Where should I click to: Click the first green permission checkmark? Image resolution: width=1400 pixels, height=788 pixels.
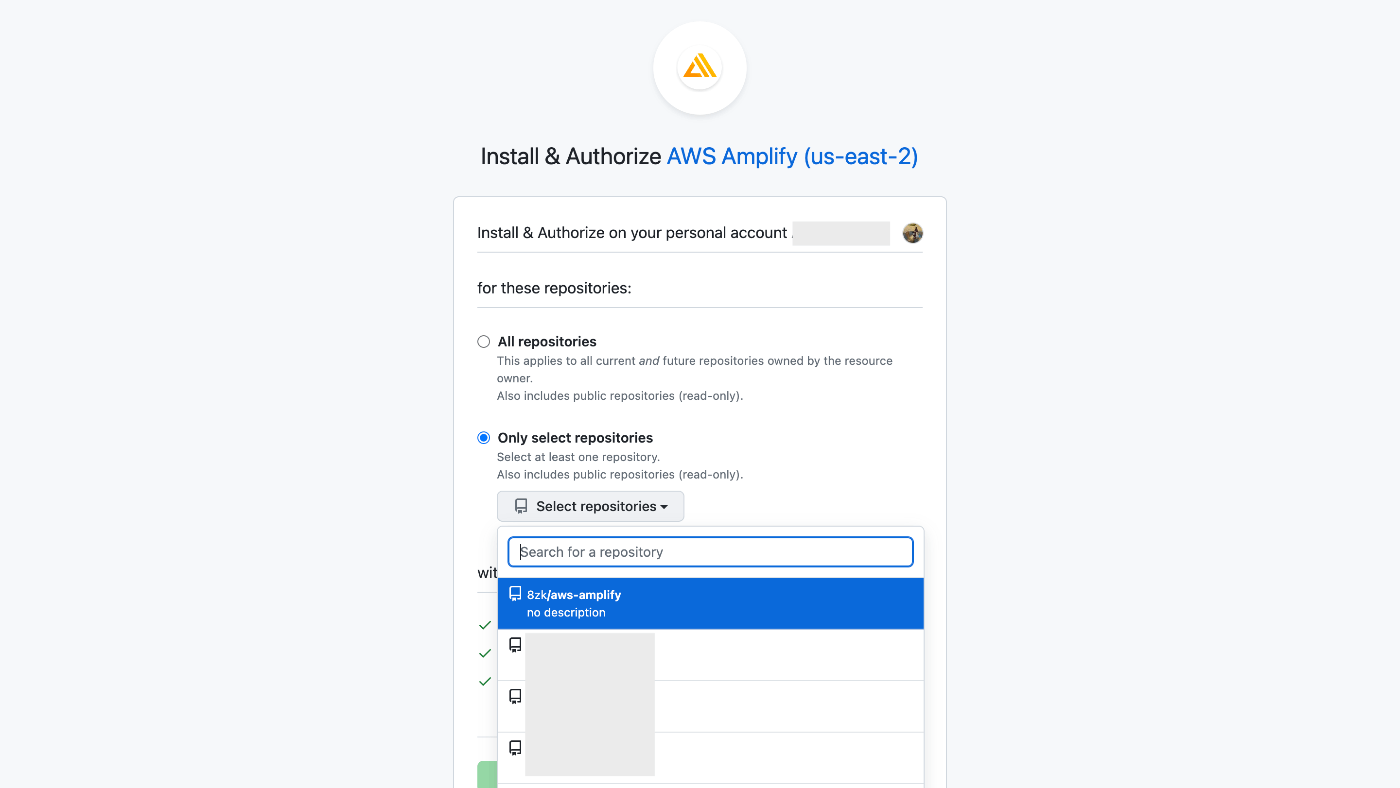[x=485, y=625]
